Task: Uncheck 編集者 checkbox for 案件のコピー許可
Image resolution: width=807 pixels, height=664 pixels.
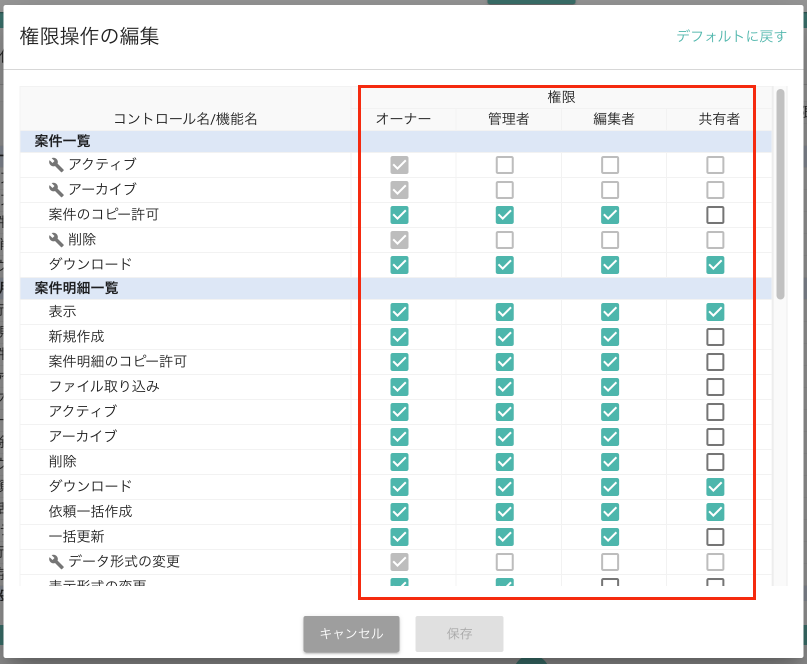Action: 610,215
